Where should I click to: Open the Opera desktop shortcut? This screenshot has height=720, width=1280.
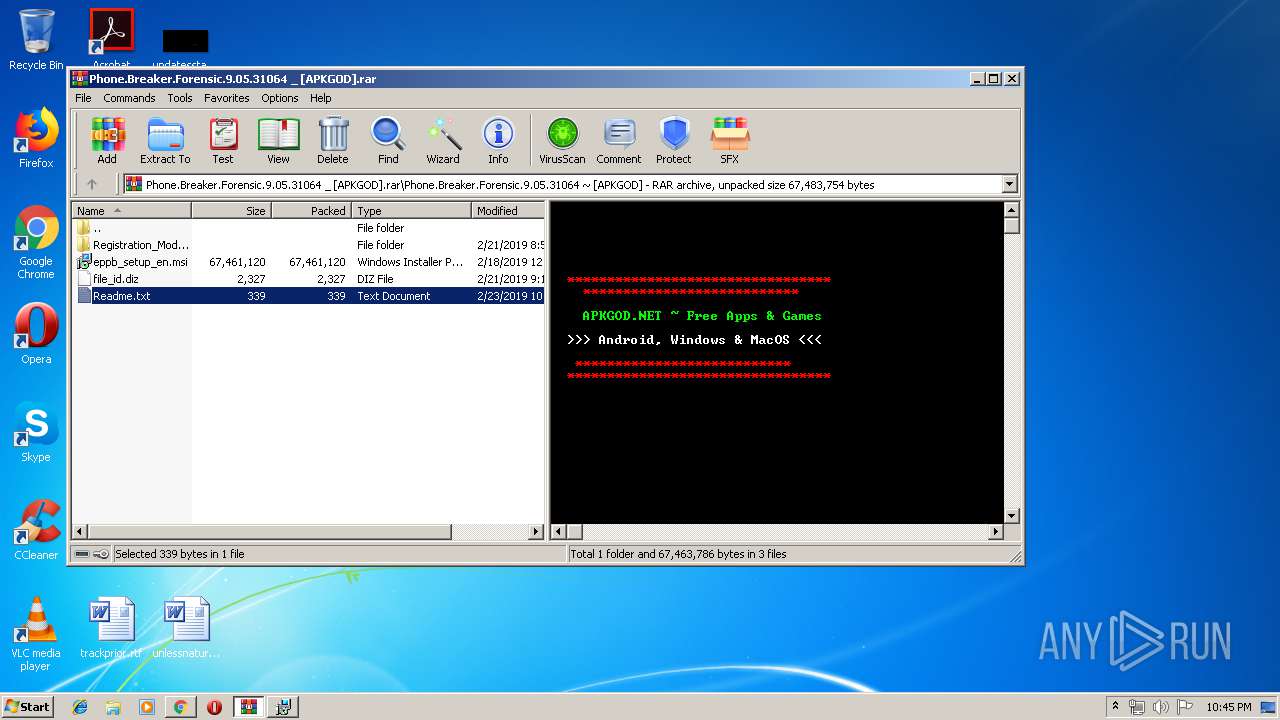click(36, 334)
